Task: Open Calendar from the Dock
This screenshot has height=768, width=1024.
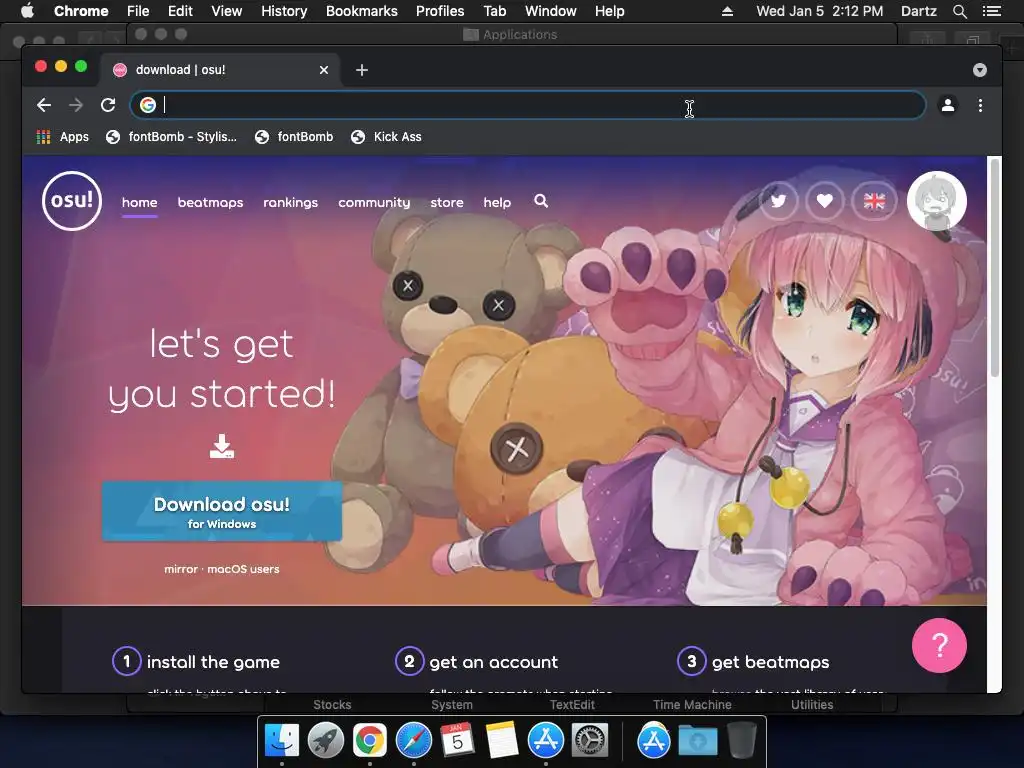Action: click(x=457, y=740)
